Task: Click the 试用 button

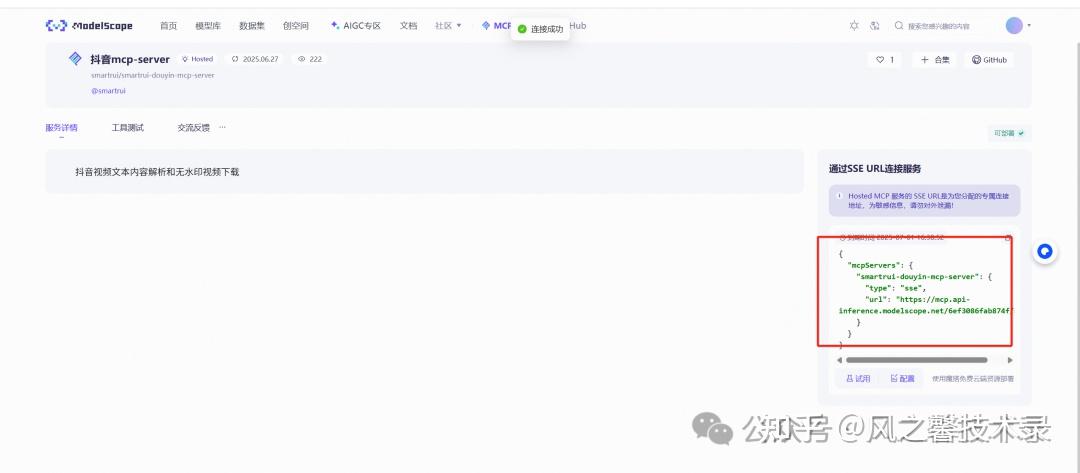Action: [x=858, y=379]
